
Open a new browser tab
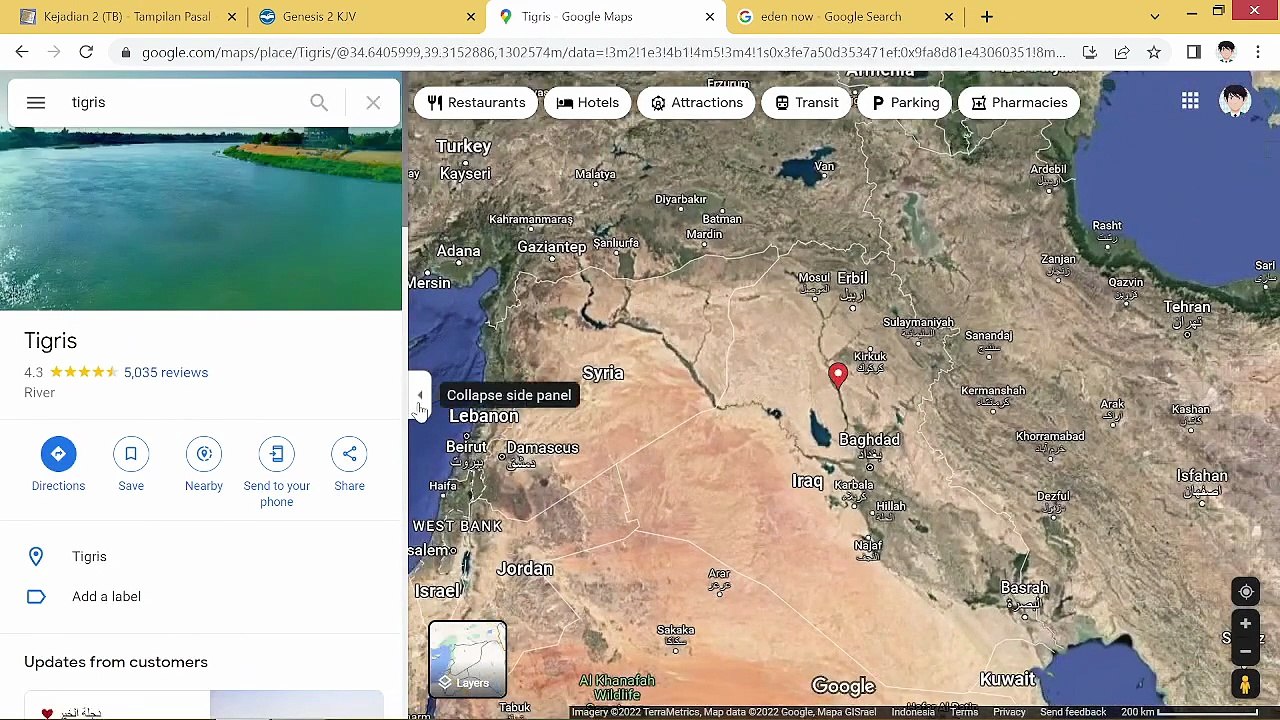(x=987, y=16)
